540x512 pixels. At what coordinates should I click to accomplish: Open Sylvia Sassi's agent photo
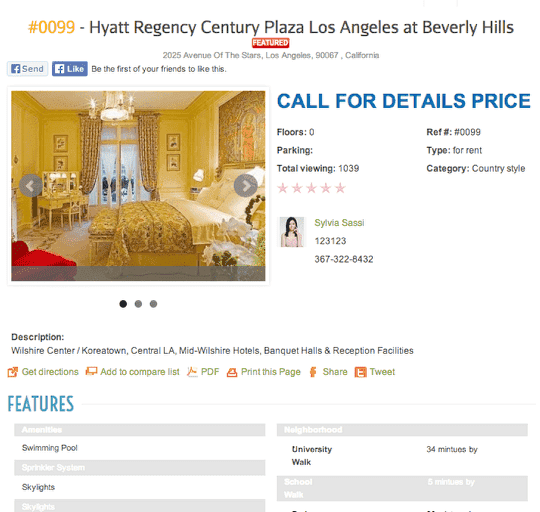[292, 232]
